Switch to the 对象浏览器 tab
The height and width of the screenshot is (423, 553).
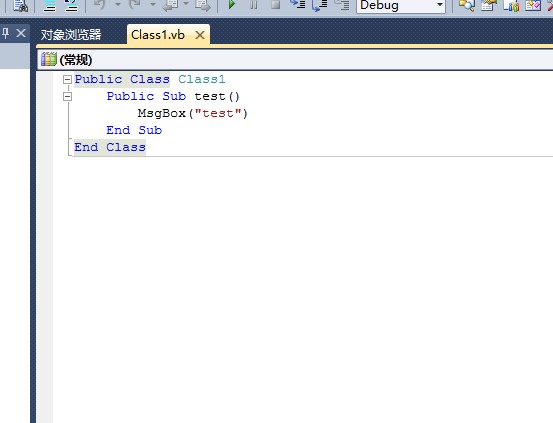click(71, 35)
